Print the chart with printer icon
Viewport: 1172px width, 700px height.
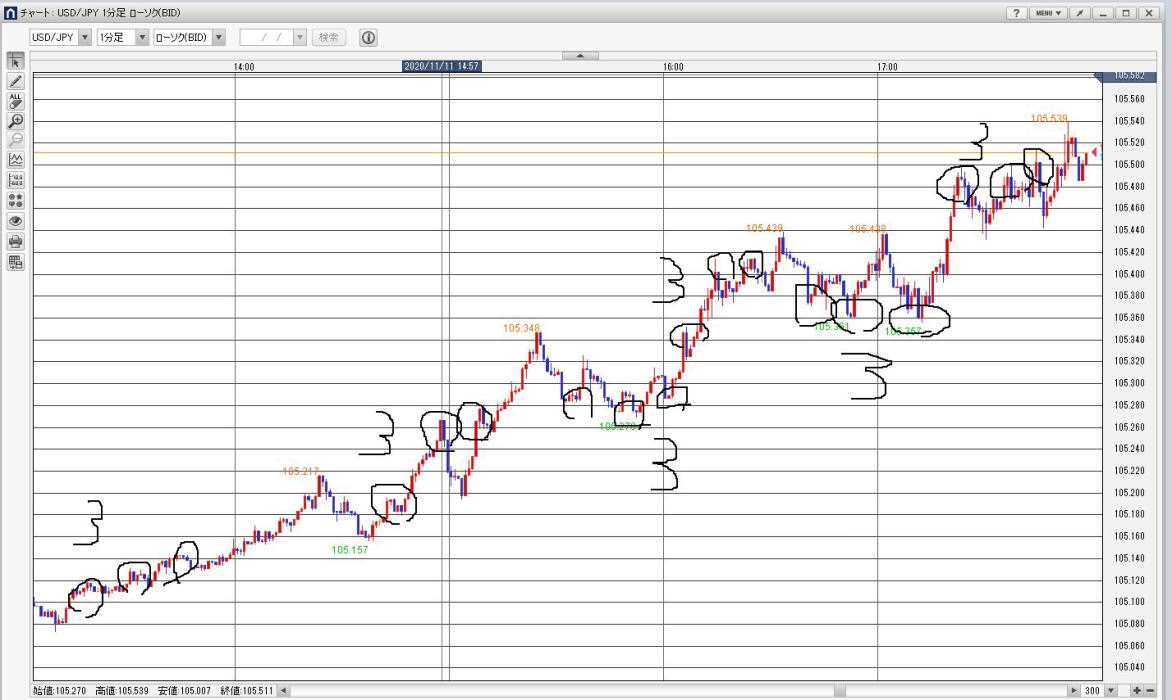[15, 241]
